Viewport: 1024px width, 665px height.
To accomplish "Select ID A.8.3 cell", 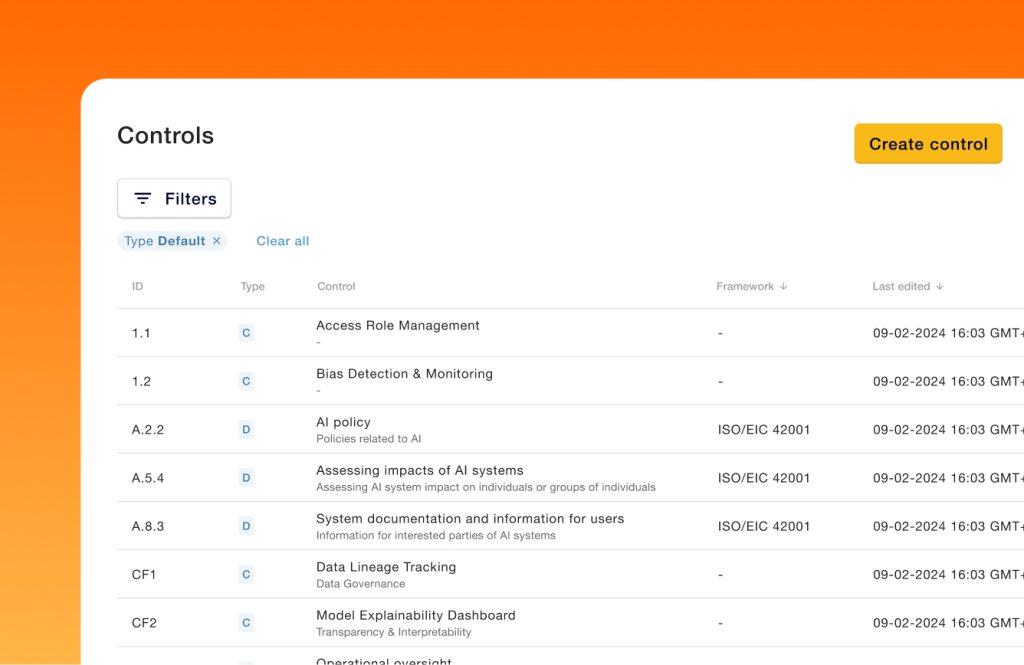I will tap(148, 527).
